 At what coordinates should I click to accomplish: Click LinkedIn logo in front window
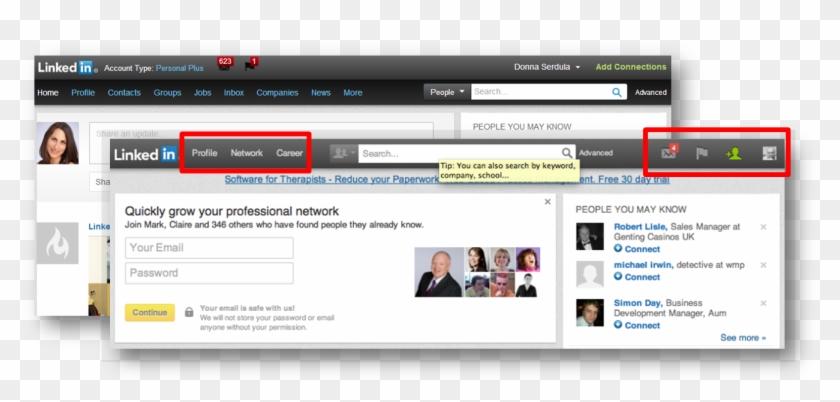point(145,154)
